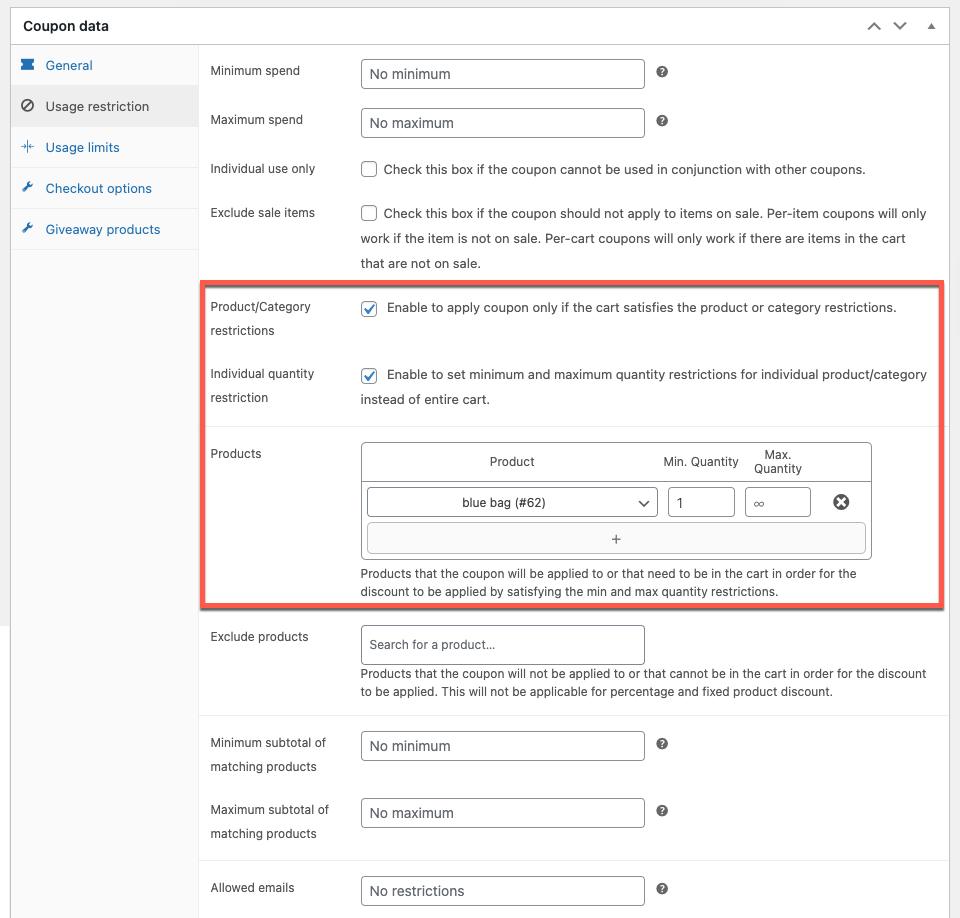The height and width of the screenshot is (918, 960).
Task: Click the Exclude products label
Action: [x=260, y=637]
